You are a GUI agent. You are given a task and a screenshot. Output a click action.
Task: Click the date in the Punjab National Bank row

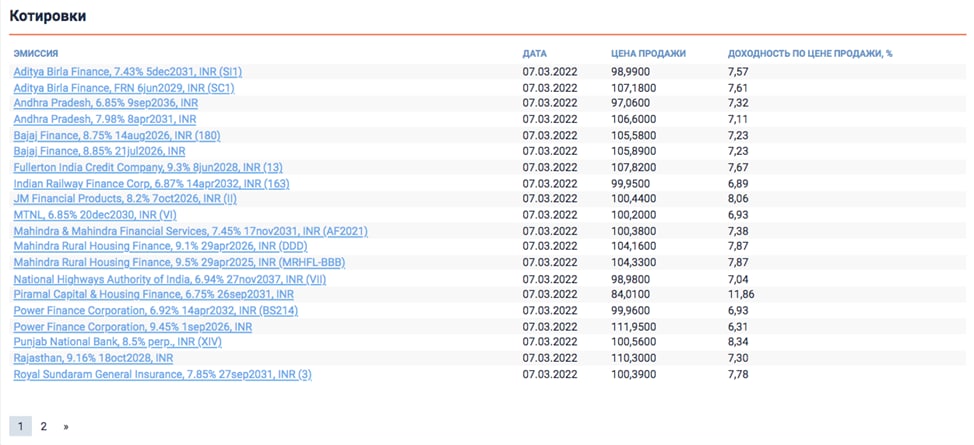[x=550, y=342]
